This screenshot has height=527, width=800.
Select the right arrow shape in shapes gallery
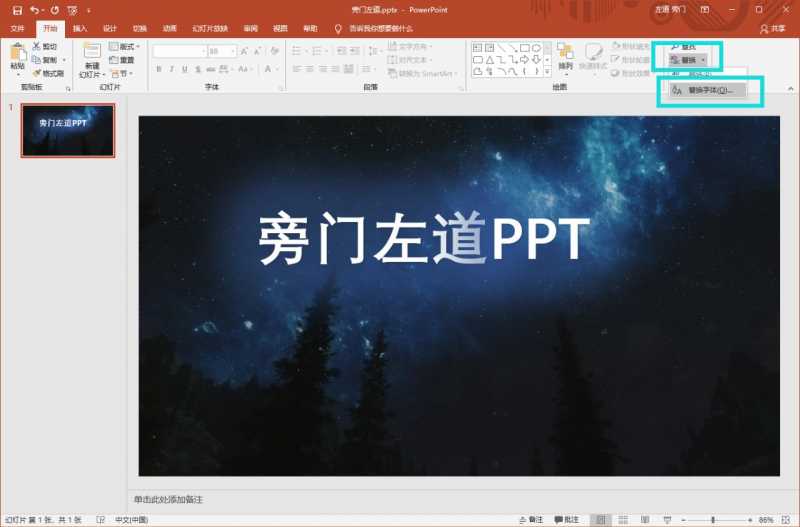click(524, 60)
